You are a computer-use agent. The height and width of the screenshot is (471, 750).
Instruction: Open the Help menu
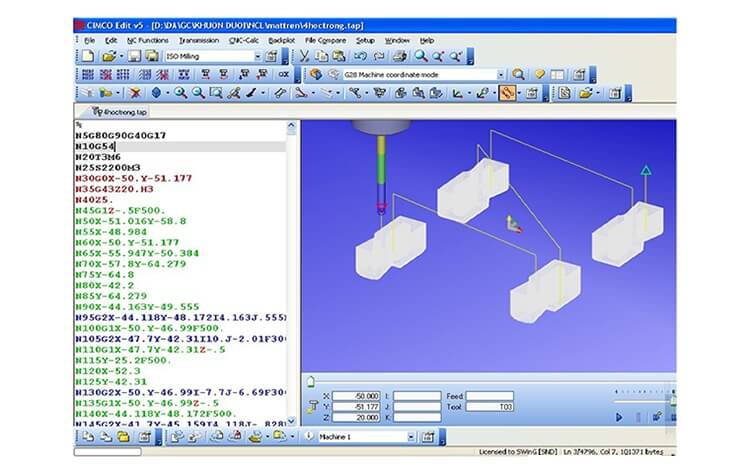click(x=427, y=41)
